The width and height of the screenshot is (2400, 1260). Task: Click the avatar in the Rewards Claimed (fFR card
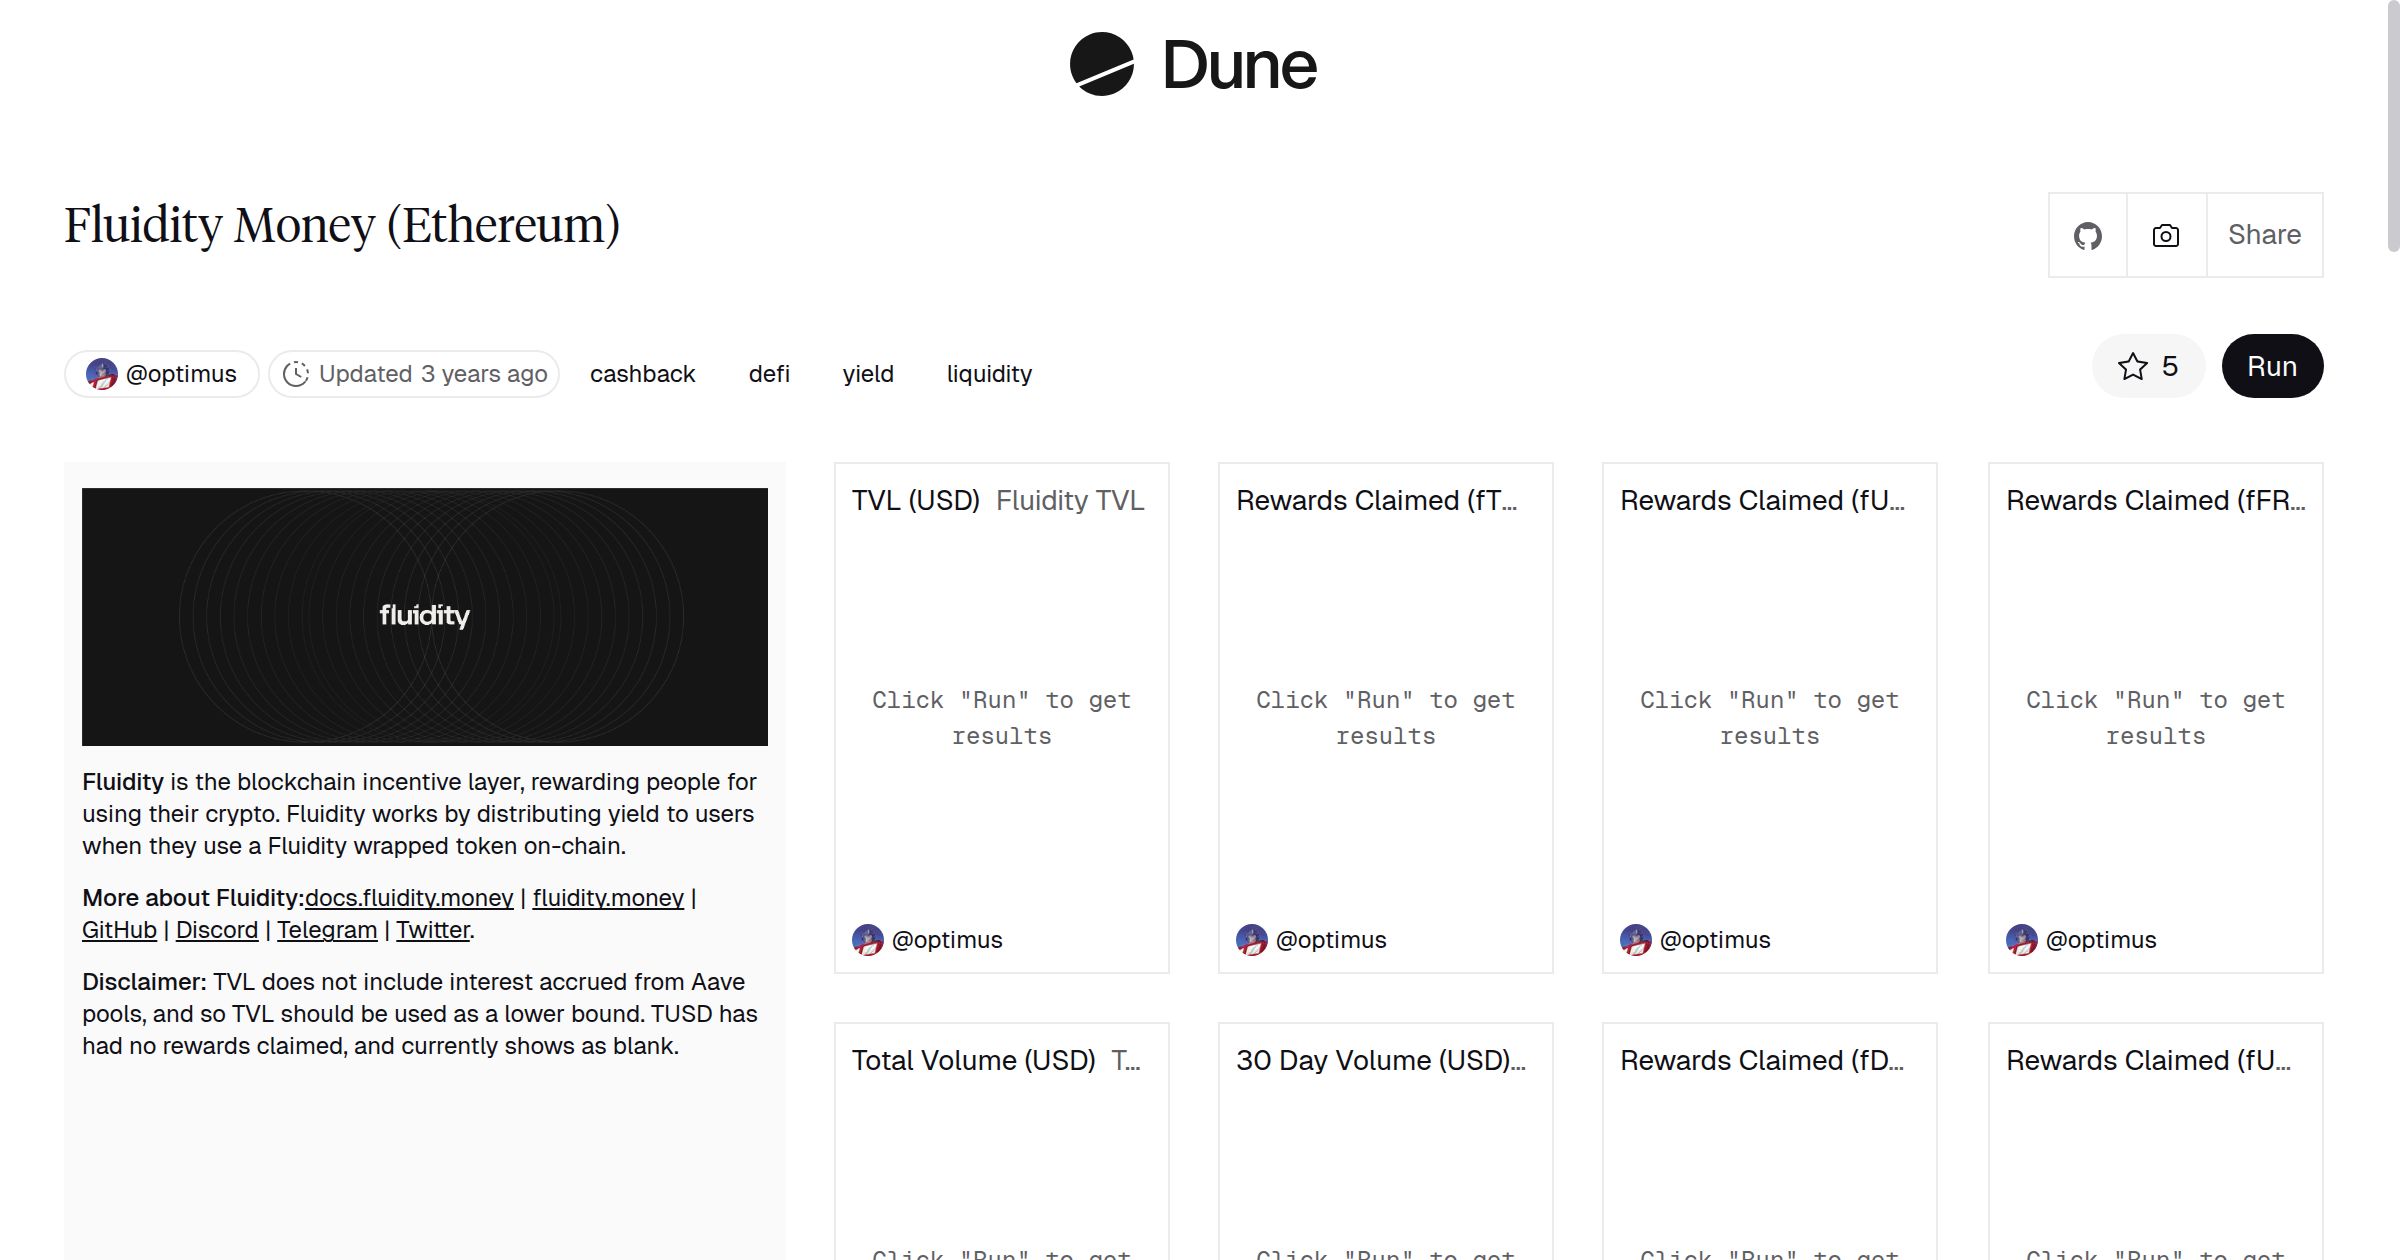coord(2021,940)
